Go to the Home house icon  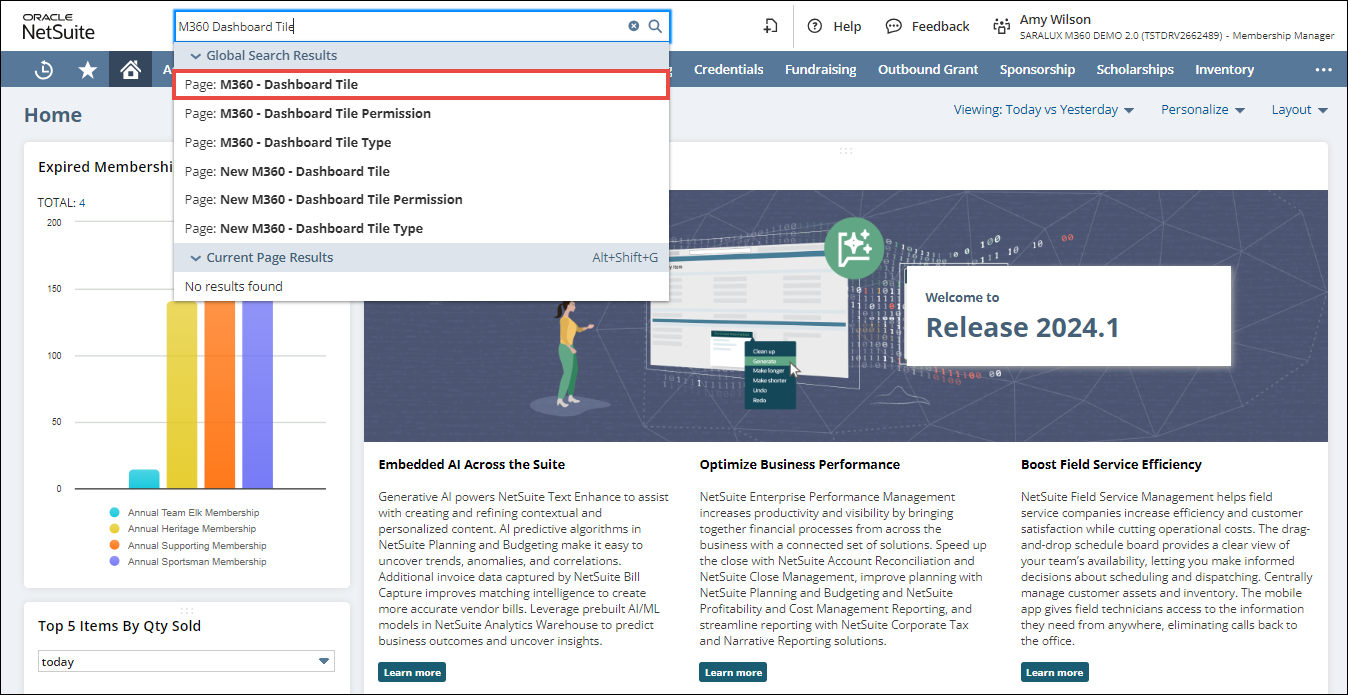point(130,70)
